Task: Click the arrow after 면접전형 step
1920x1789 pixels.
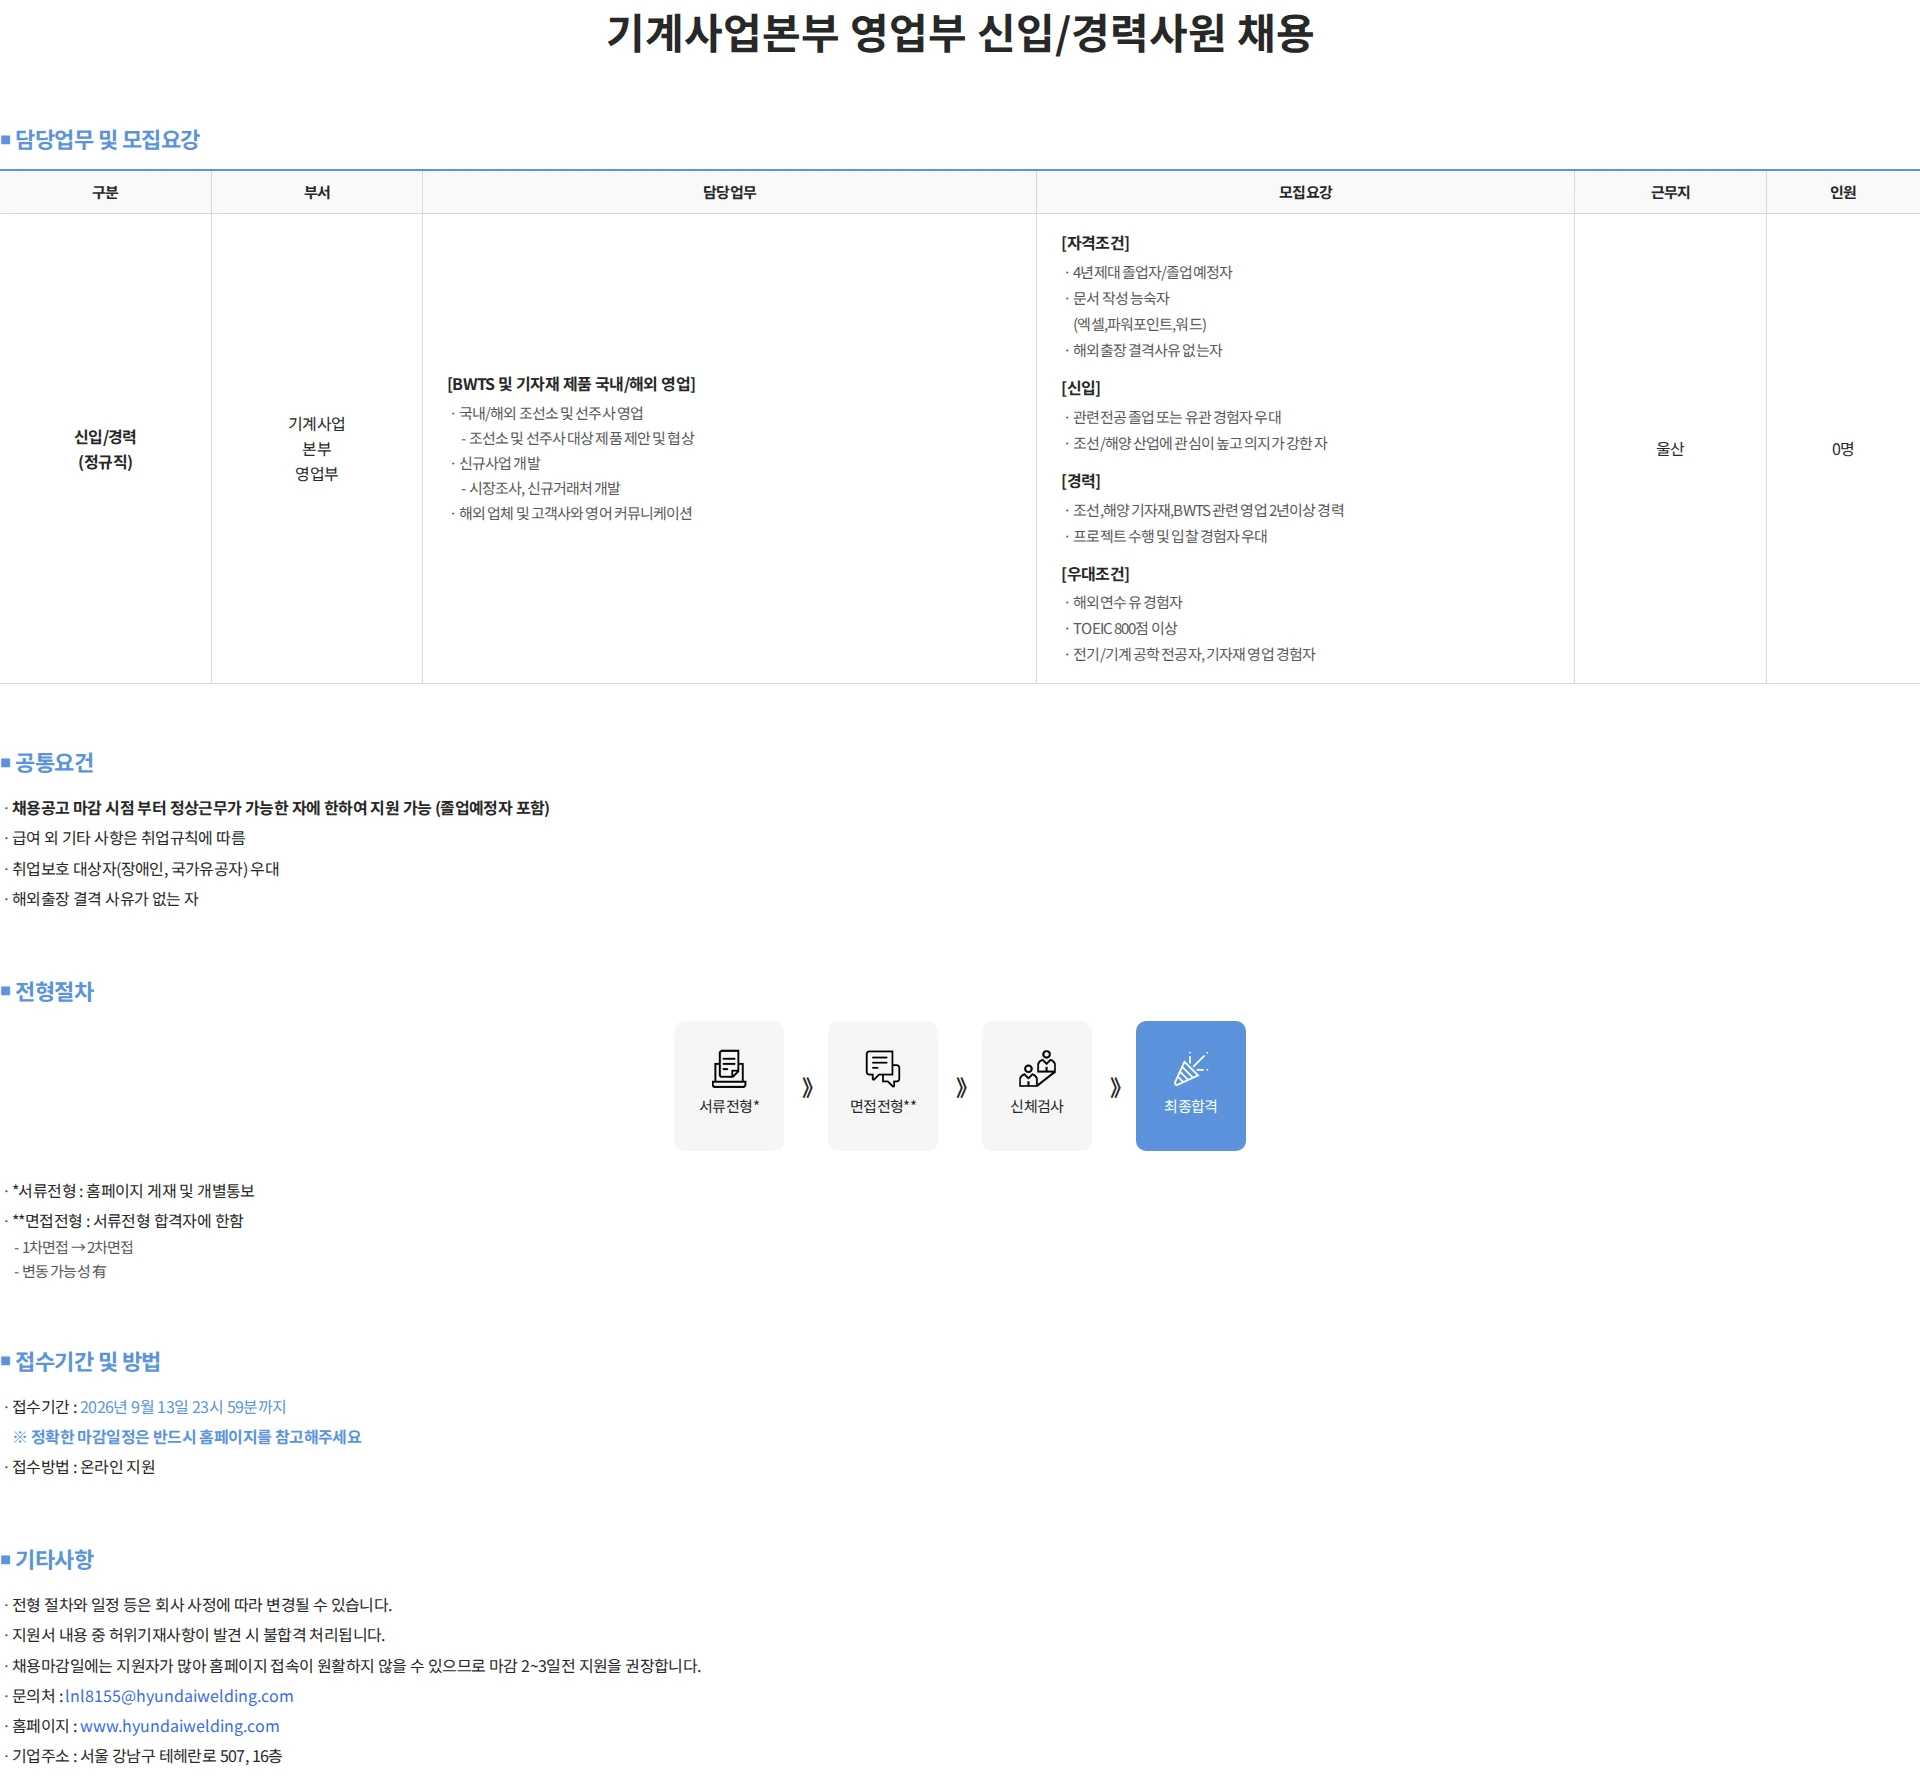Action: [x=961, y=1087]
